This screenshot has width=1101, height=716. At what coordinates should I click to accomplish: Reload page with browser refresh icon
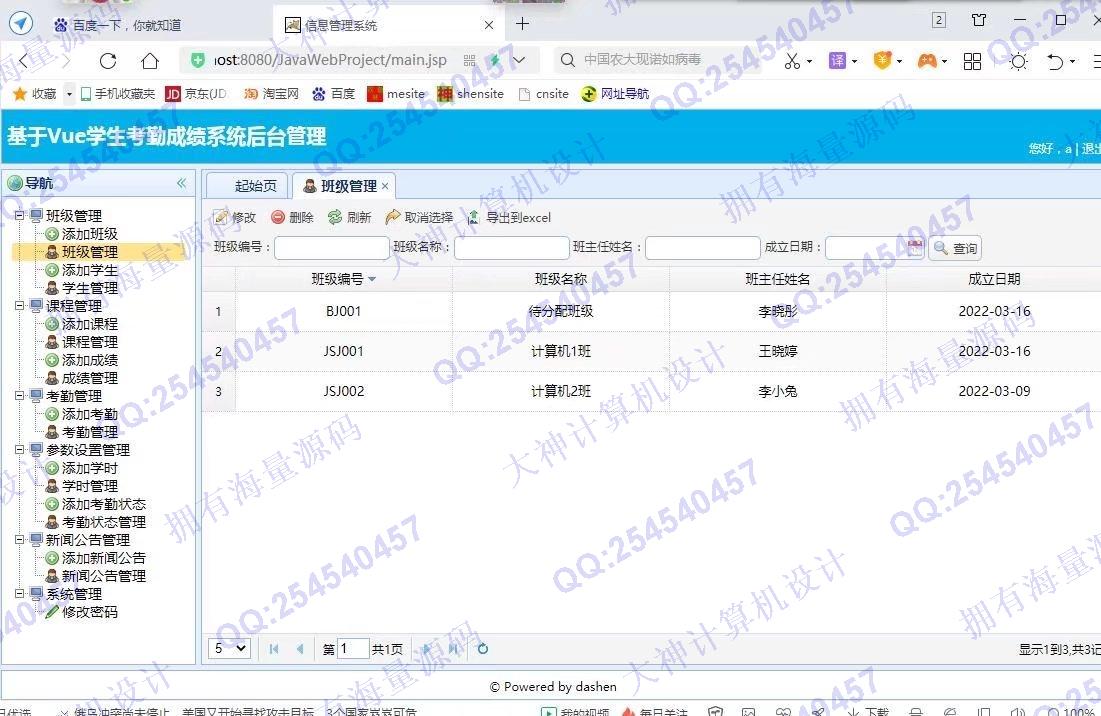pyautogui.click(x=108, y=61)
